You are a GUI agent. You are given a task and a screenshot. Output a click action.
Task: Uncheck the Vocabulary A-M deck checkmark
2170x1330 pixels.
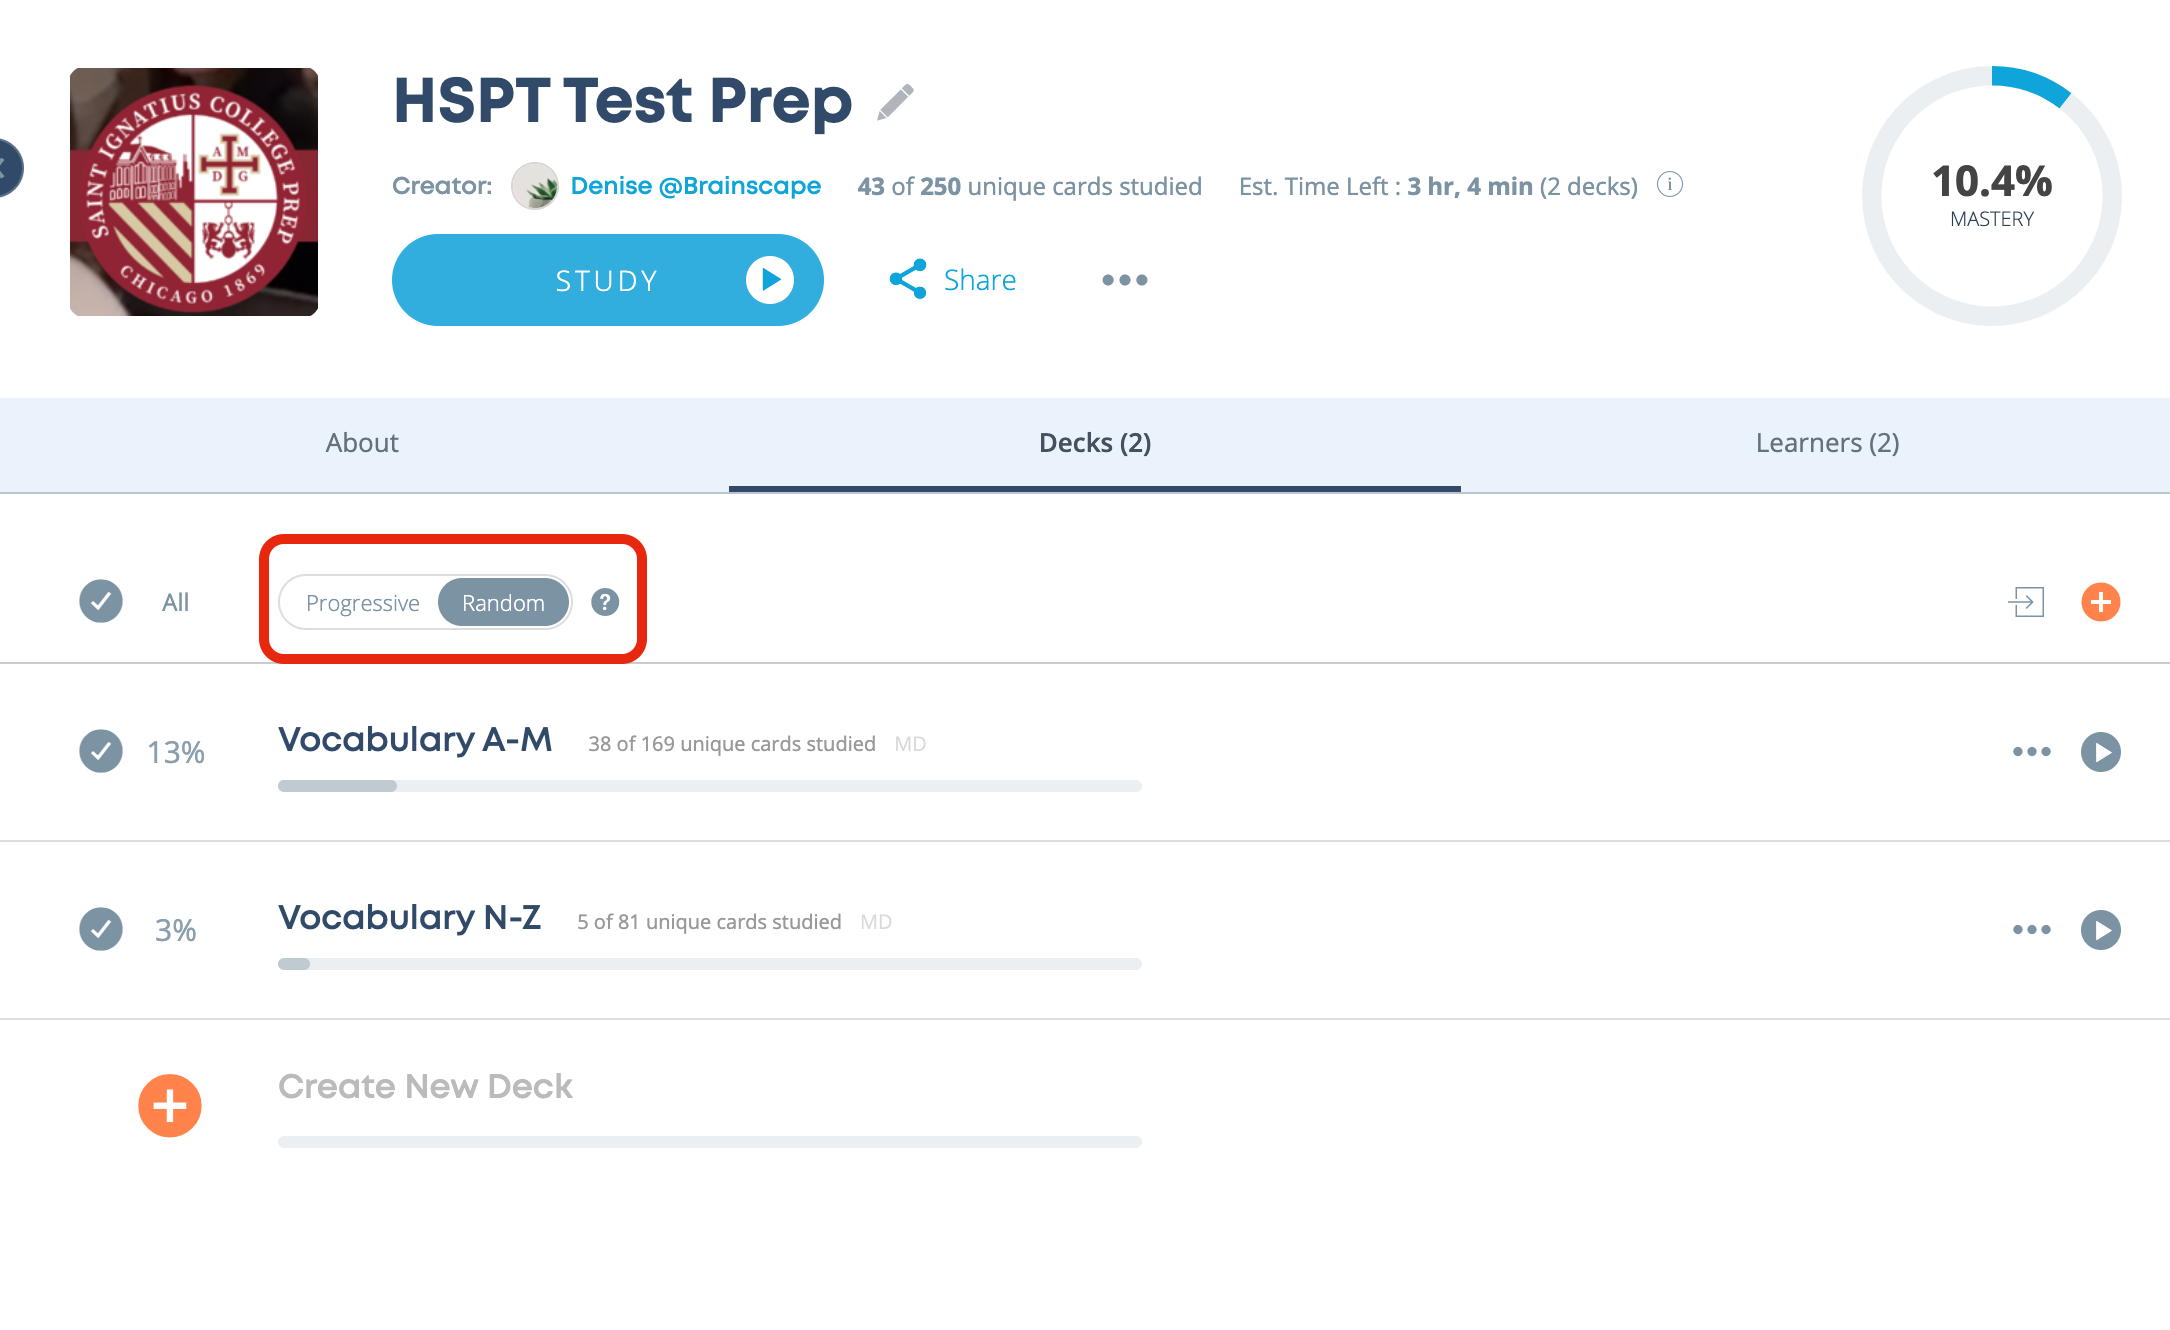[101, 751]
